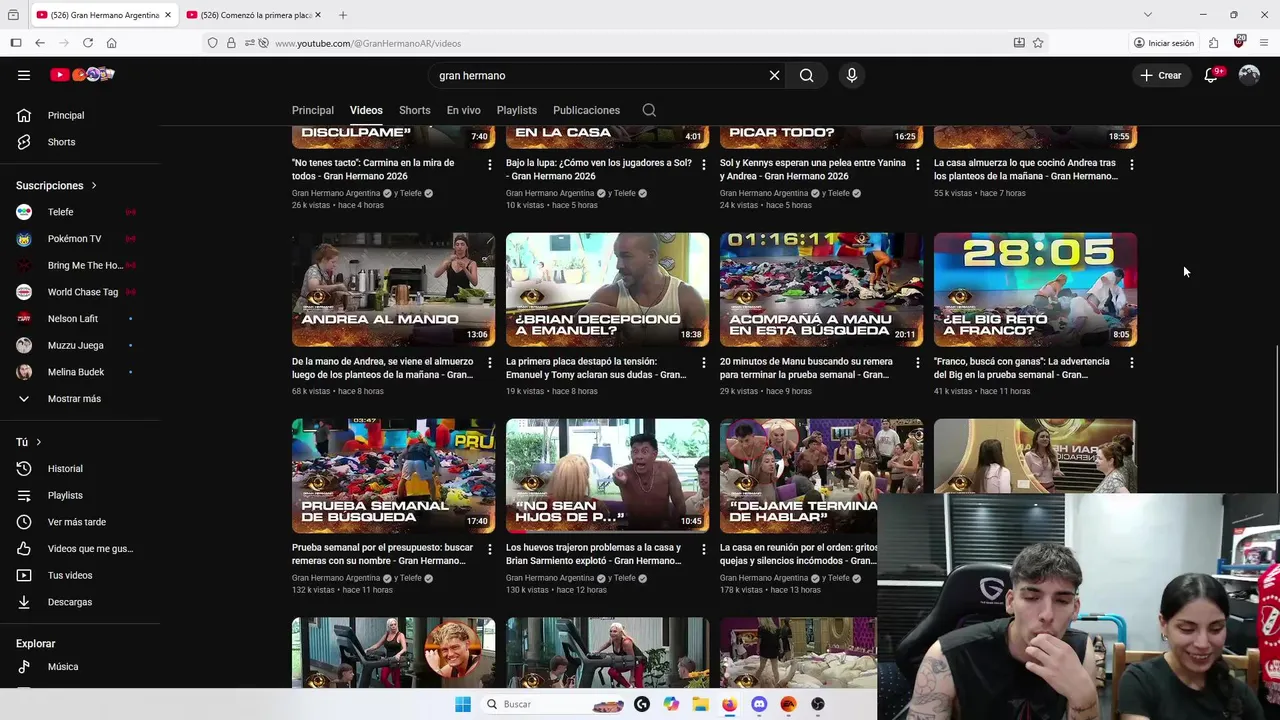Open Discord from the taskbar

point(759,704)
